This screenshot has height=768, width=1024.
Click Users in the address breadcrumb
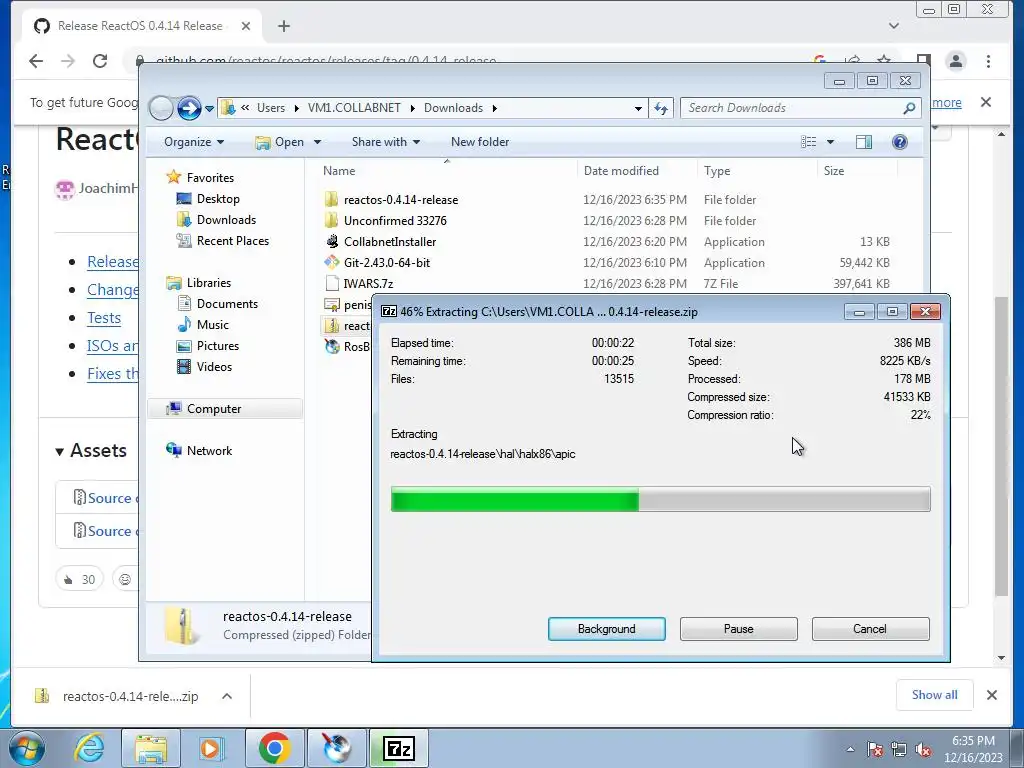[x=270, y=108]
